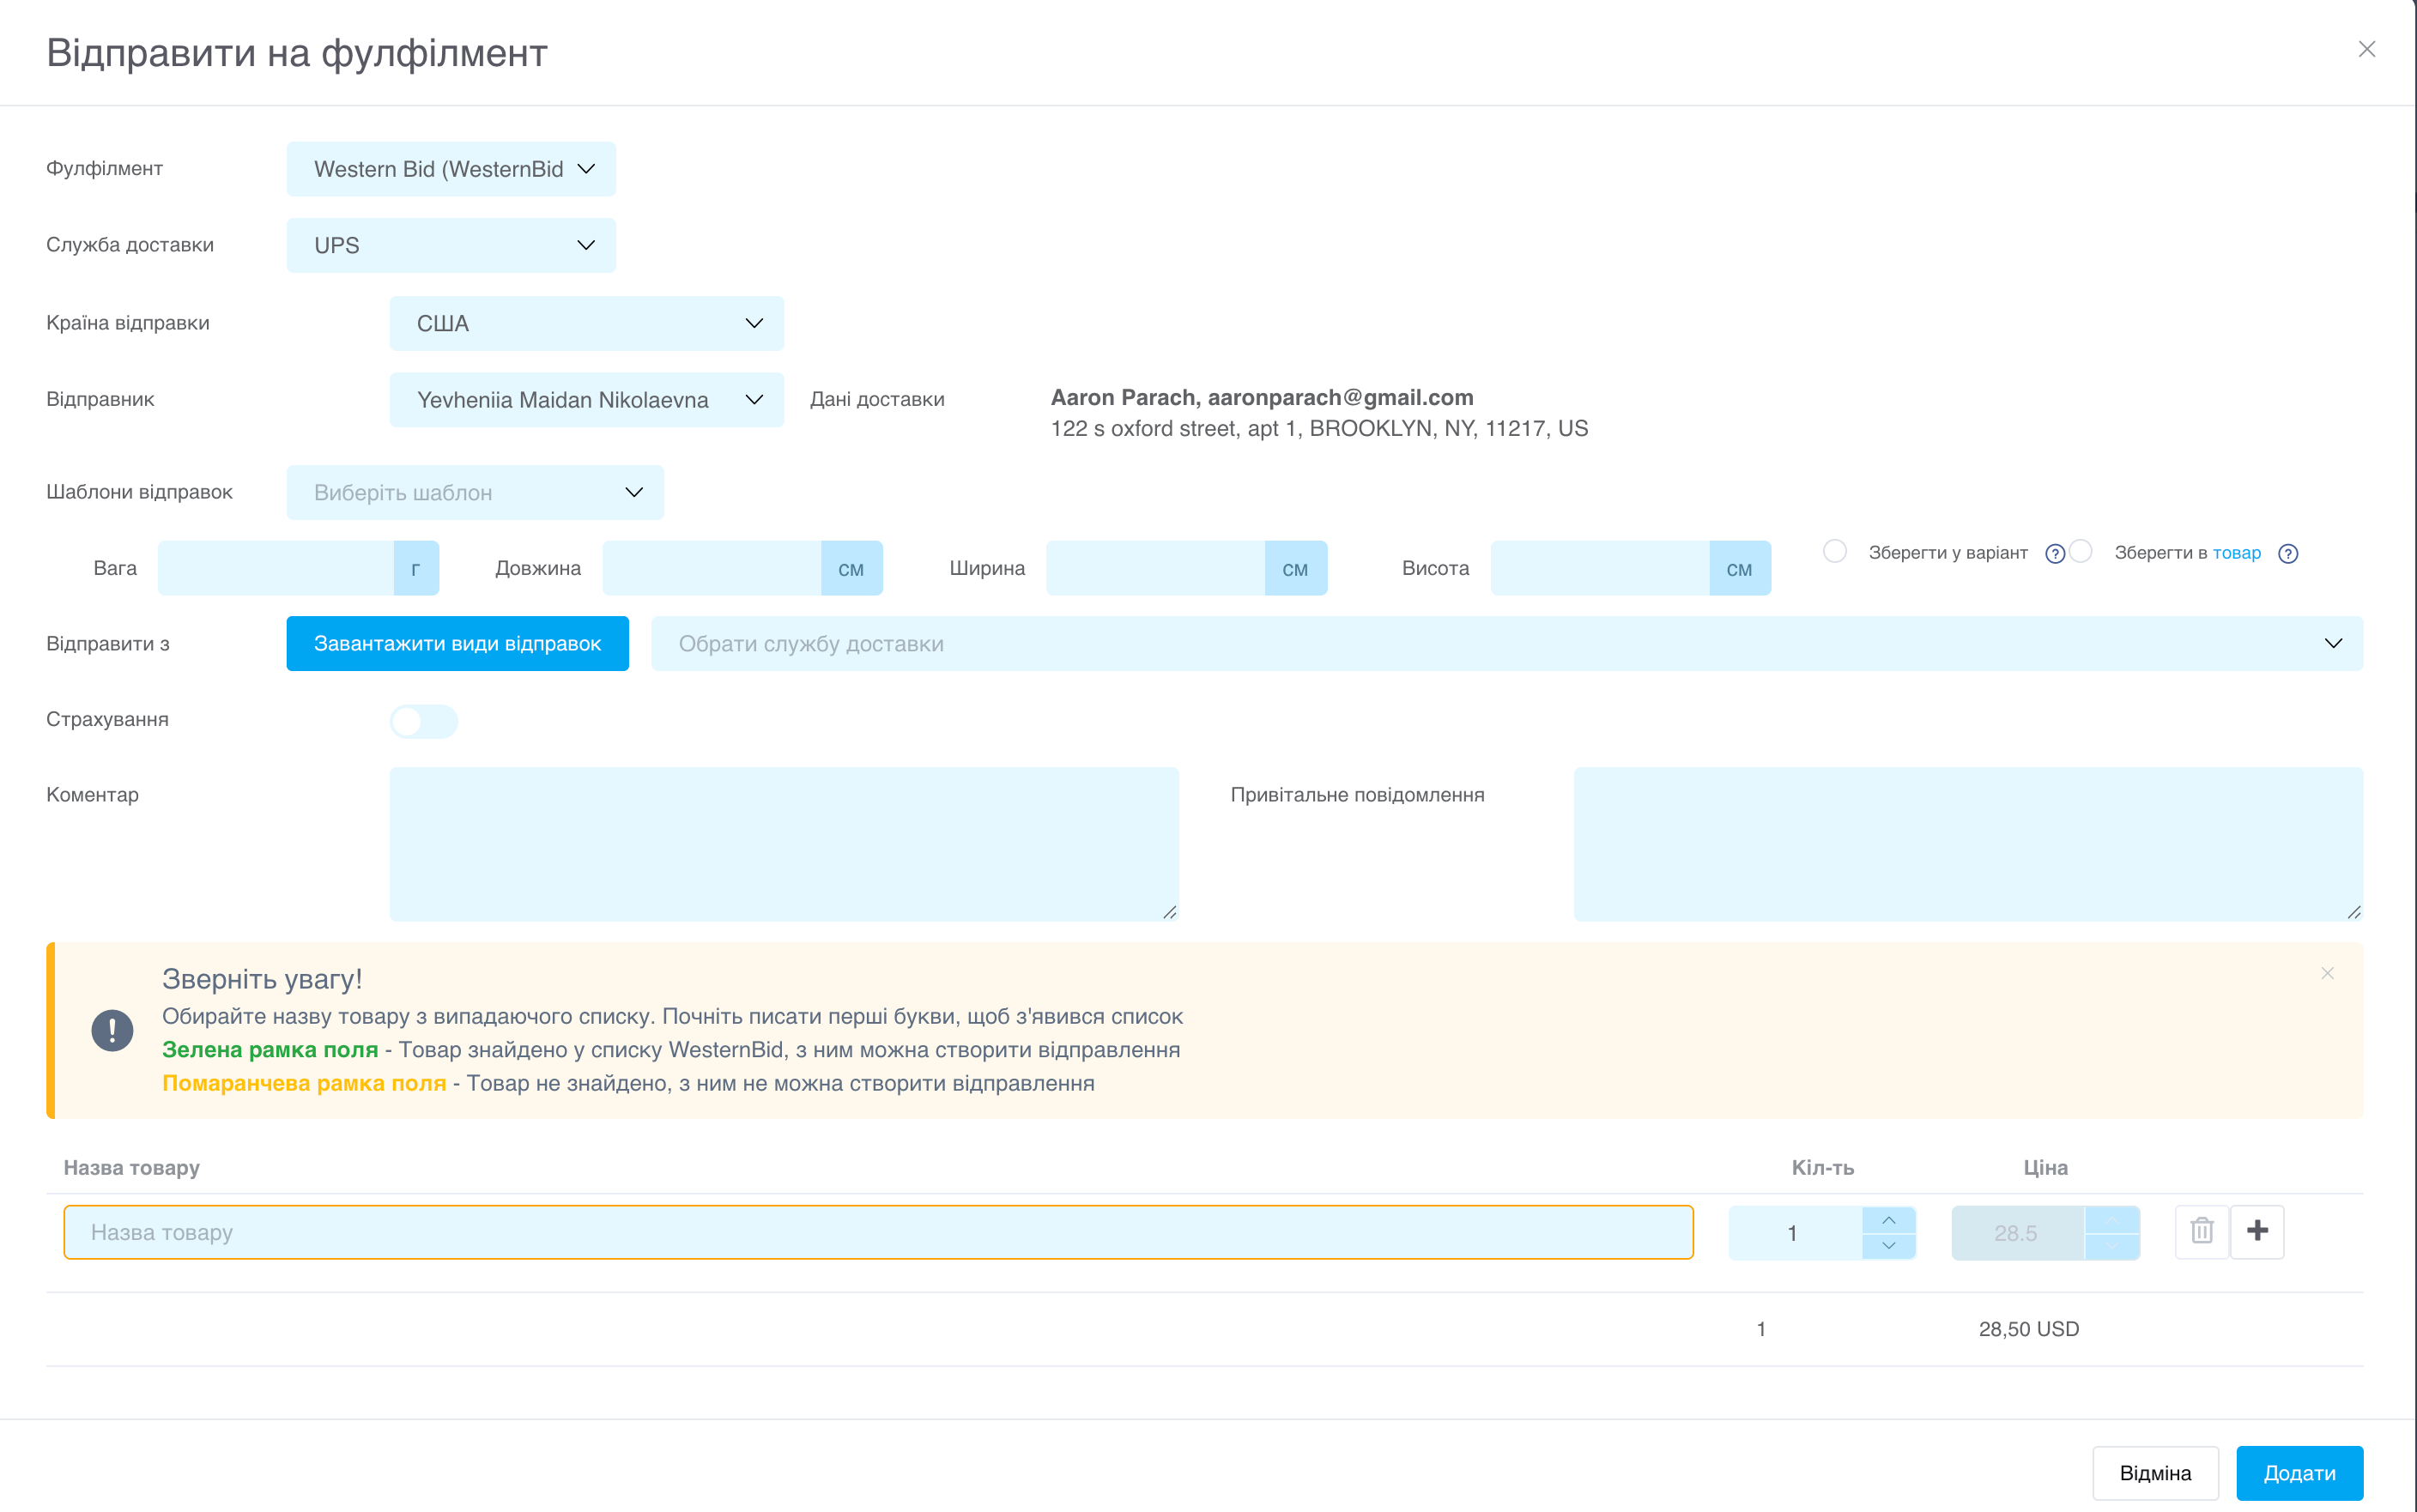Close the Відправити на фулфілмент dialog
Screen dimensions: 2417x1512
click(x=2366, y=49)
